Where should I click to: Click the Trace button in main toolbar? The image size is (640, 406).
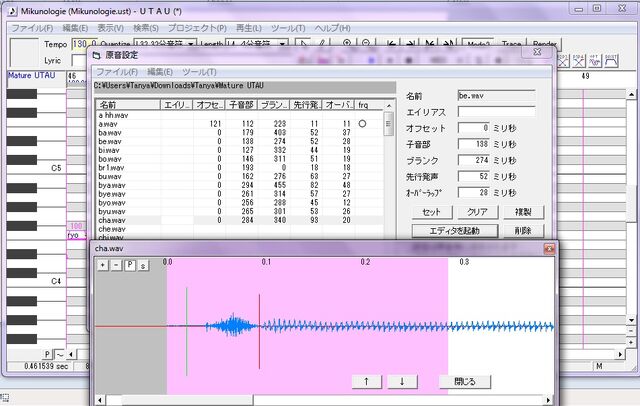pos(511,44)
